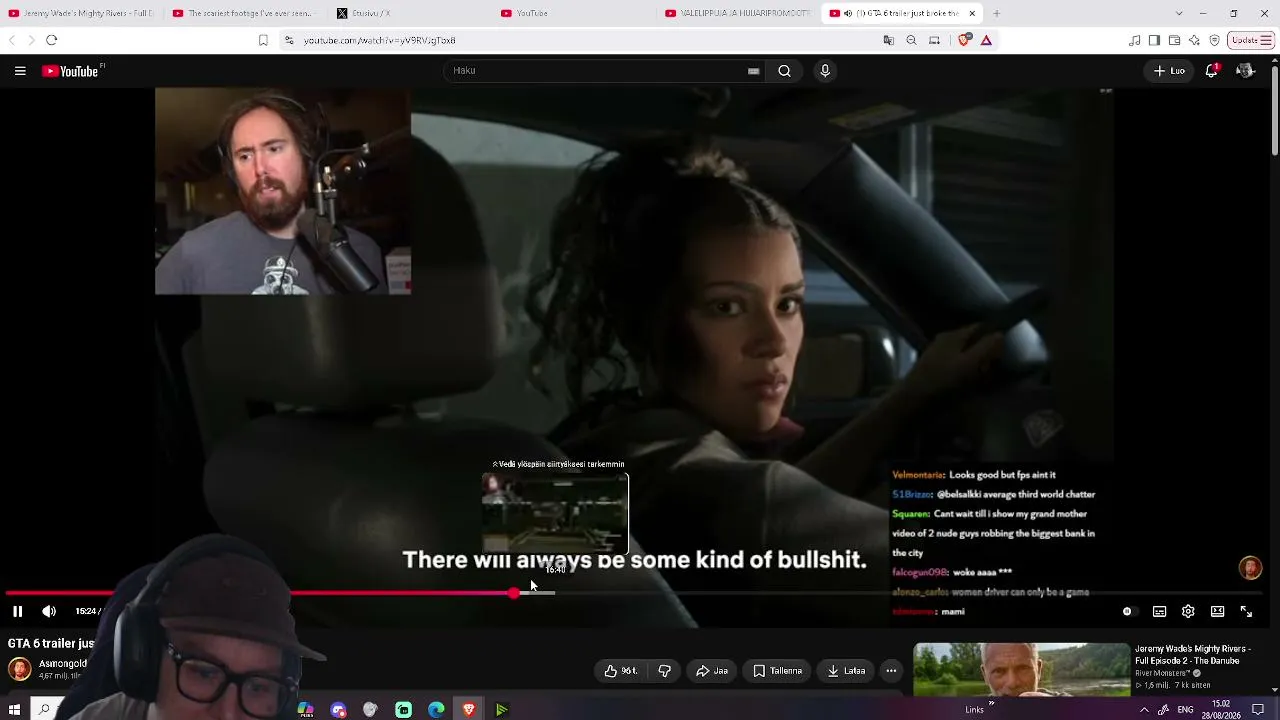The width and height of the screenshot is (1280, 720).
Task: View site information icon in address bar
Action: coord(289,40)
